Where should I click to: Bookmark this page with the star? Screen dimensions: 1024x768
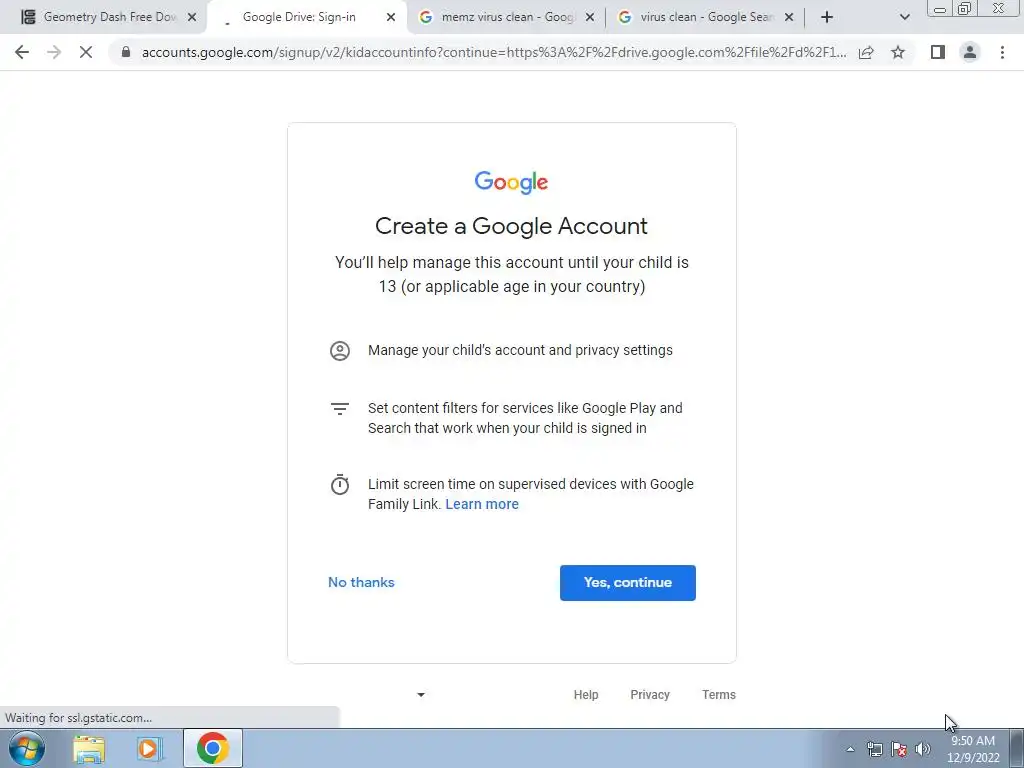click(x=898, y=52)
